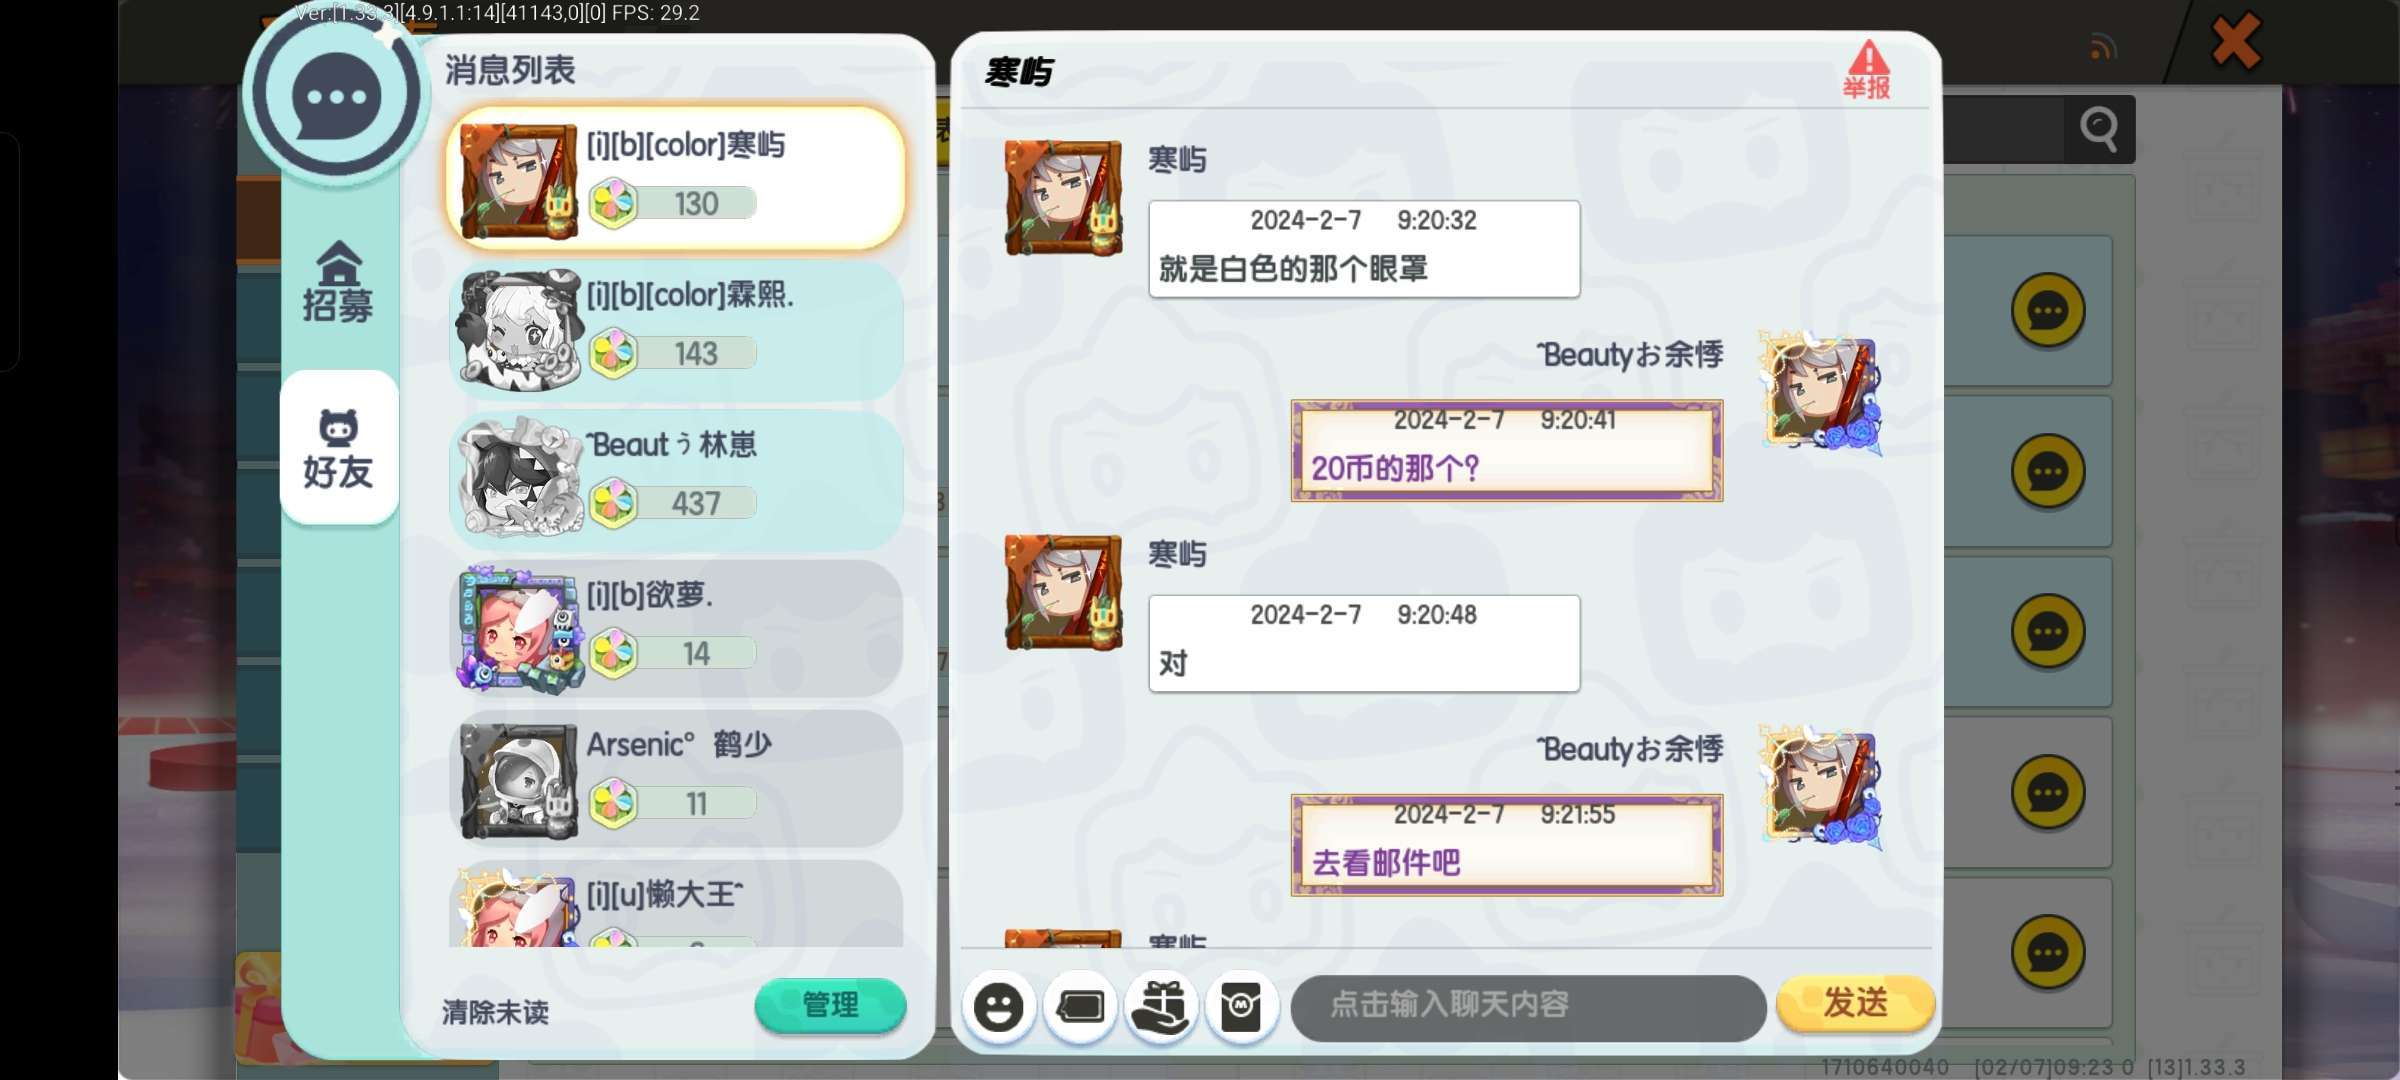This screenshot has height=1080, width=2400.
Task: Close the panel with the orange X
Action: point(2236,41)
